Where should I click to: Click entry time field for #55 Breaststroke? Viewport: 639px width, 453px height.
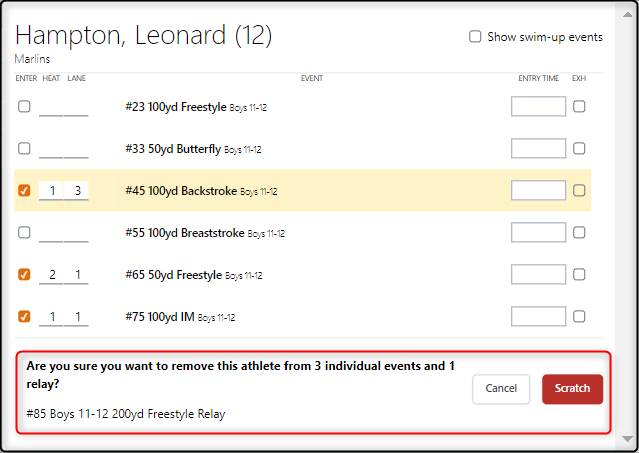click(x=538, y=232)
